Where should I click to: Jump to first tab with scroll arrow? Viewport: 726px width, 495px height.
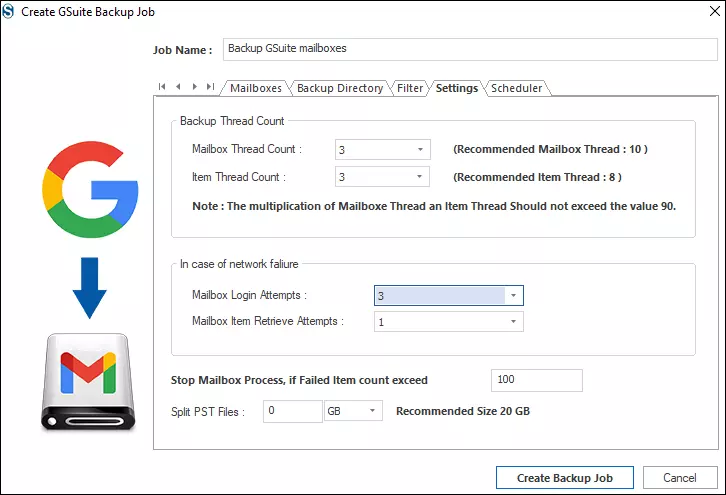(162, 87)
